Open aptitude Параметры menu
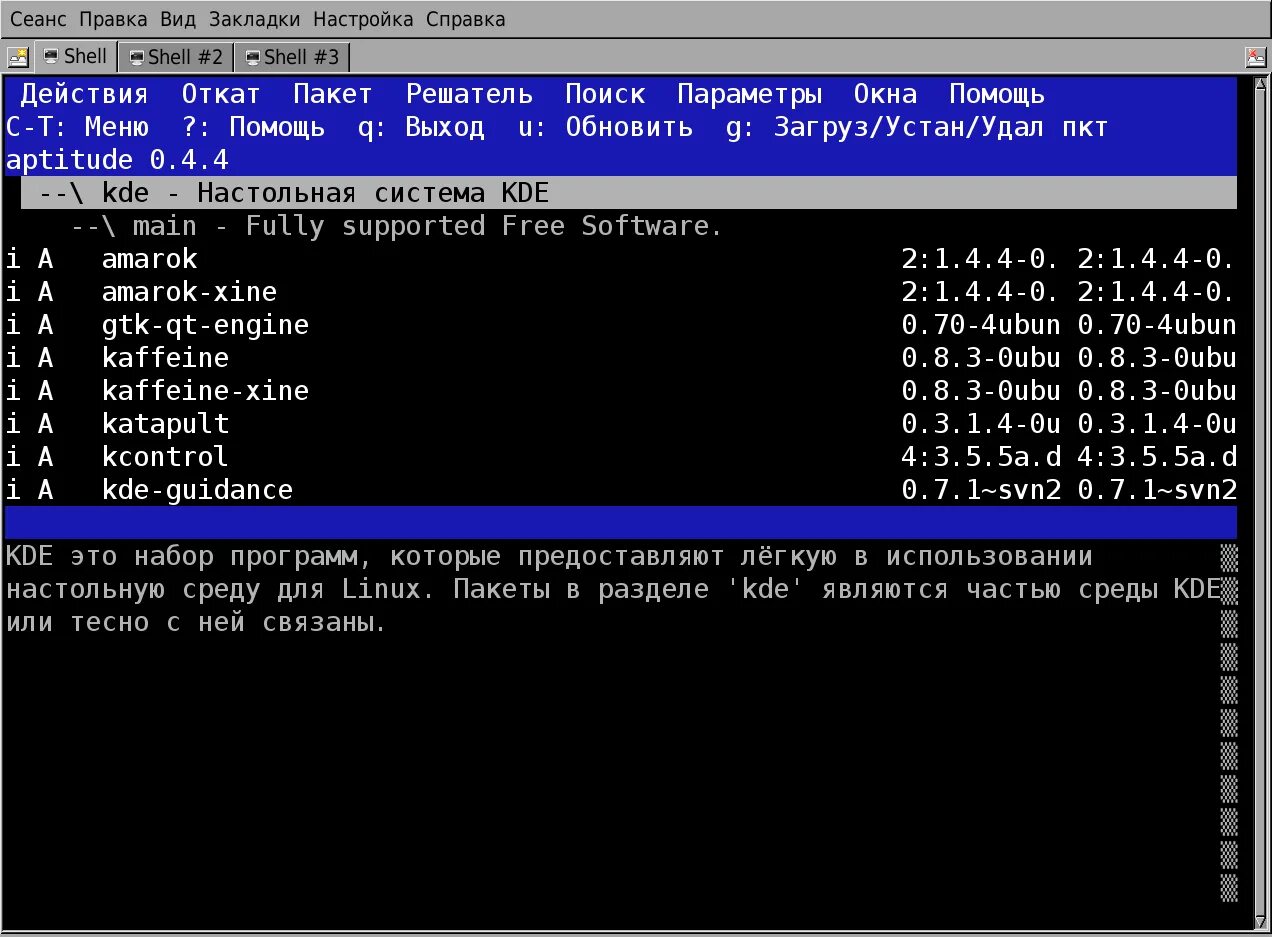 point(749,94)
